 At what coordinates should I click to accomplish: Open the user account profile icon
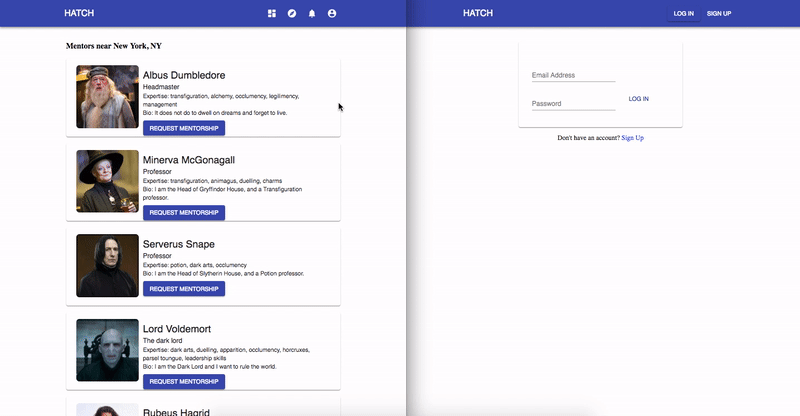[x=332, y=13]
